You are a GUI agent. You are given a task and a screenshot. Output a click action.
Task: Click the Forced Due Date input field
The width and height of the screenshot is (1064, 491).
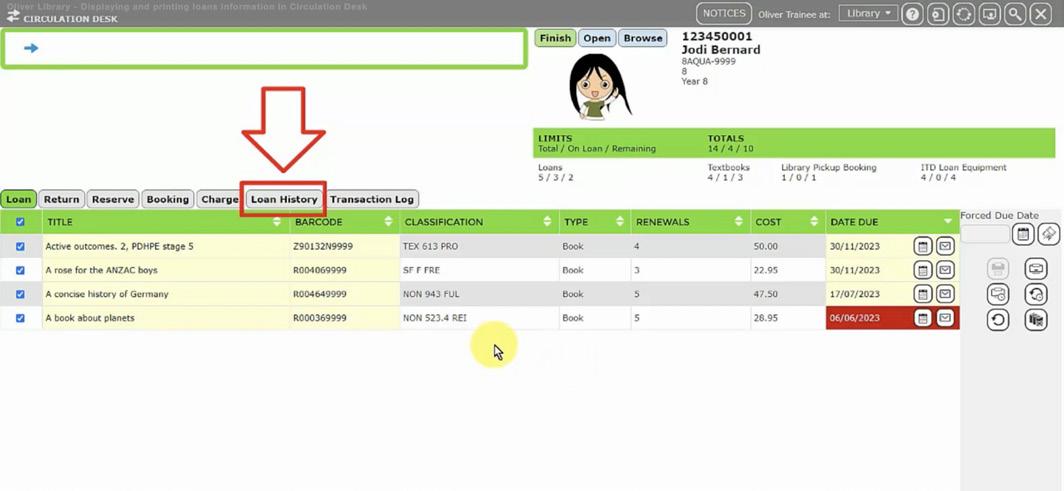[x=985, y=234]
